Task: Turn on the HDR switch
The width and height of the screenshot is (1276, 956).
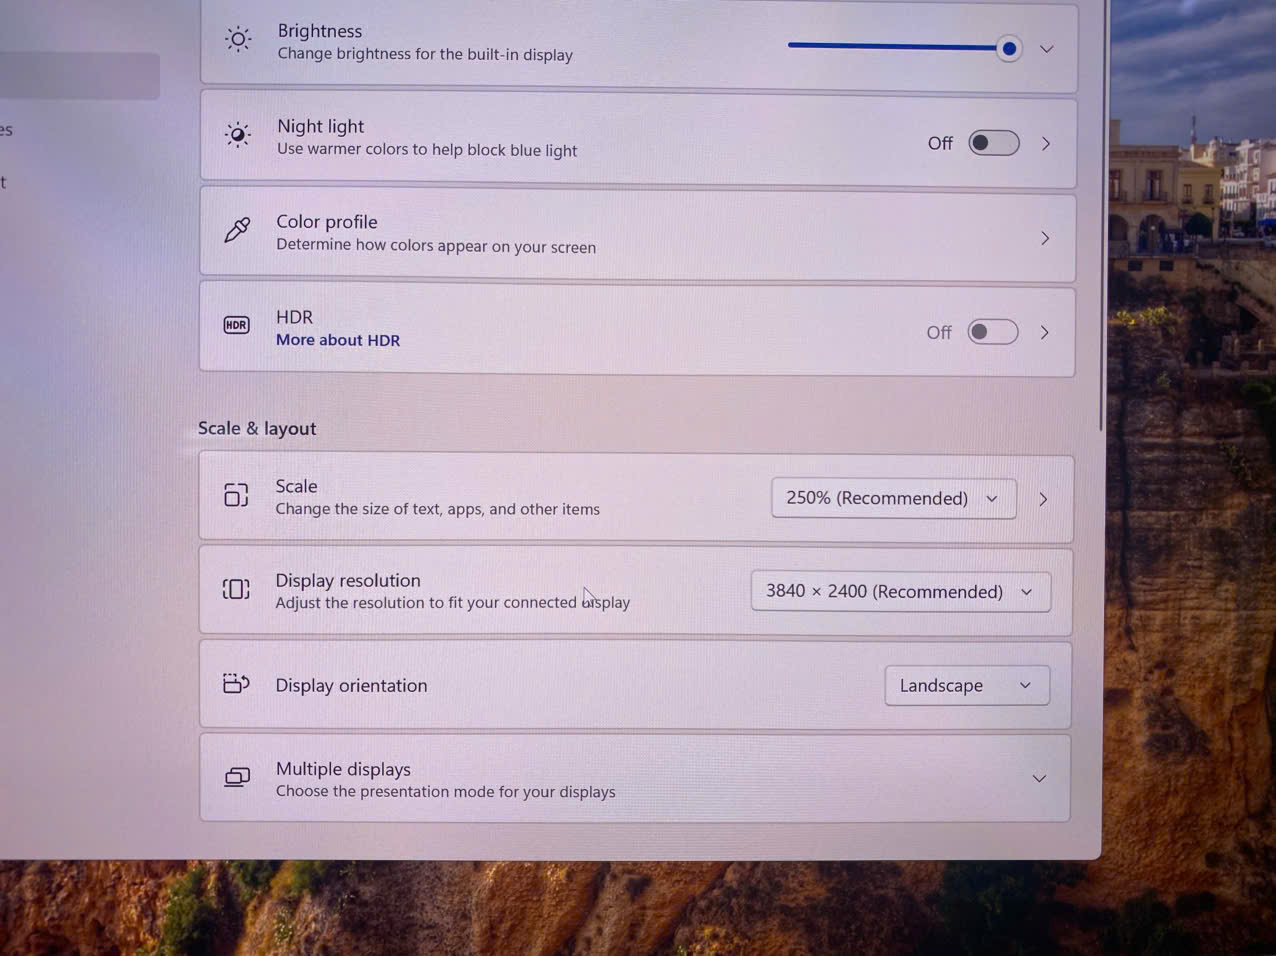Action: coord(993,332)
